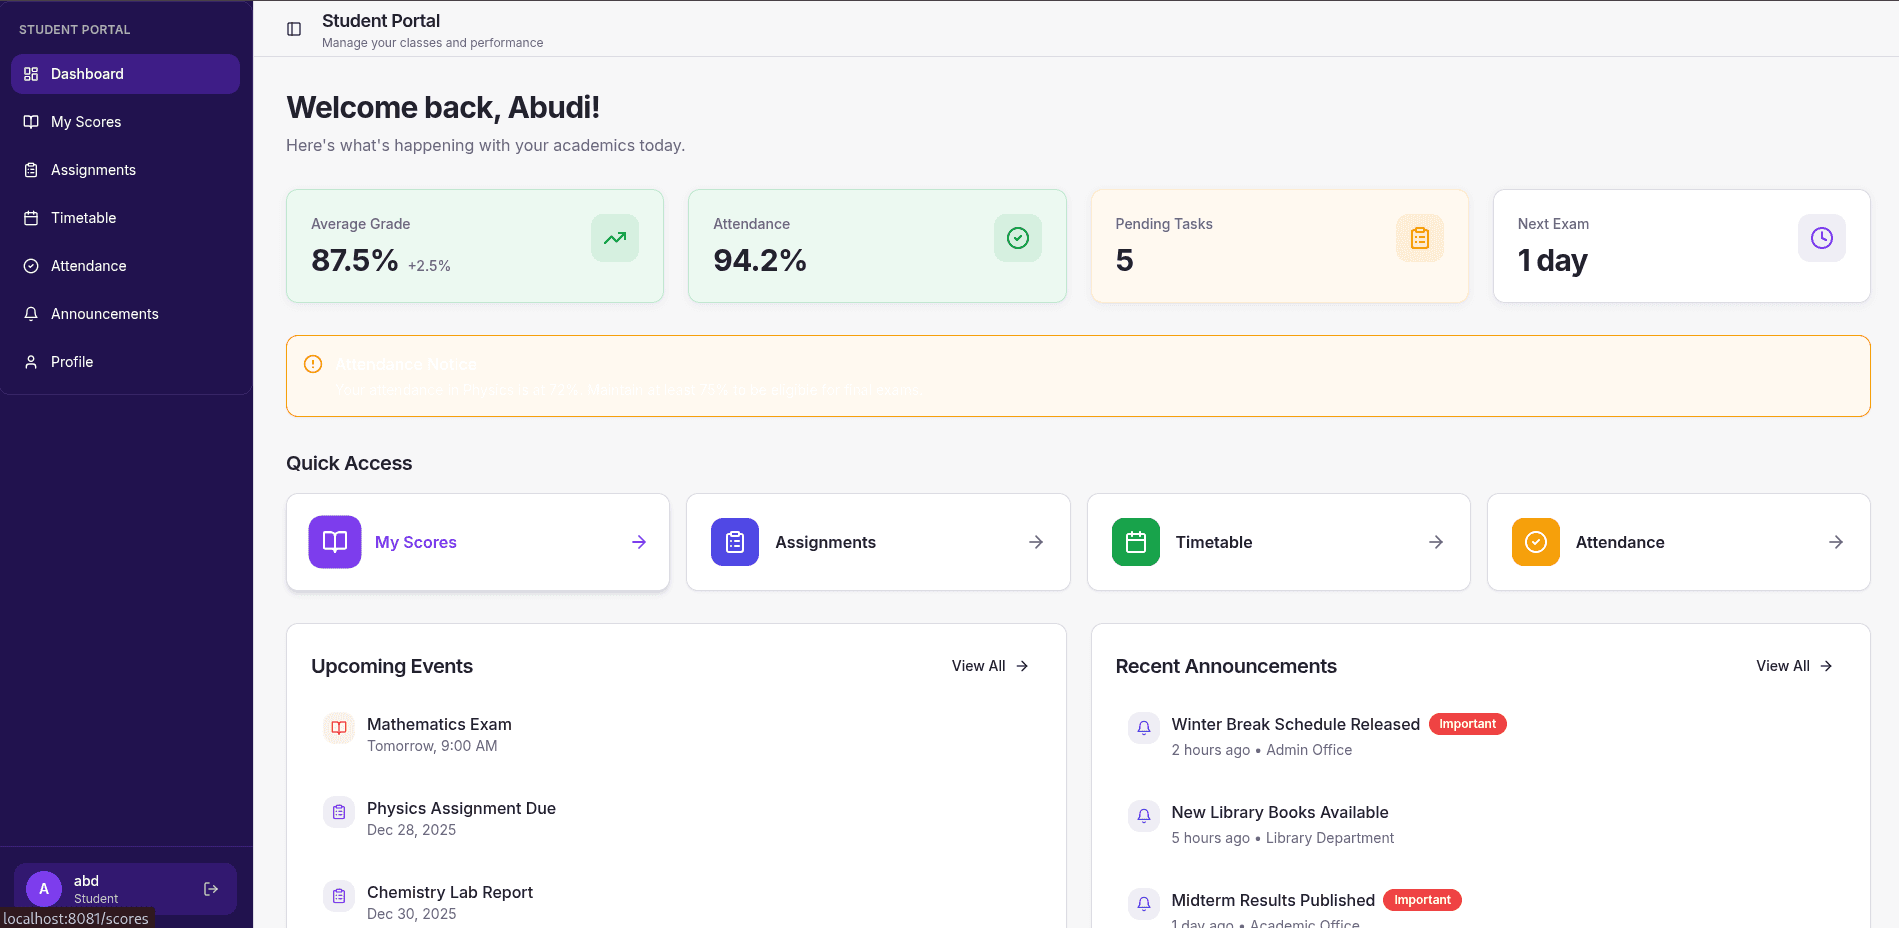Click the Physics Assignment Due event title
Image resolution: width=1899 pixels, height=928 pixels.
[461, 808]
